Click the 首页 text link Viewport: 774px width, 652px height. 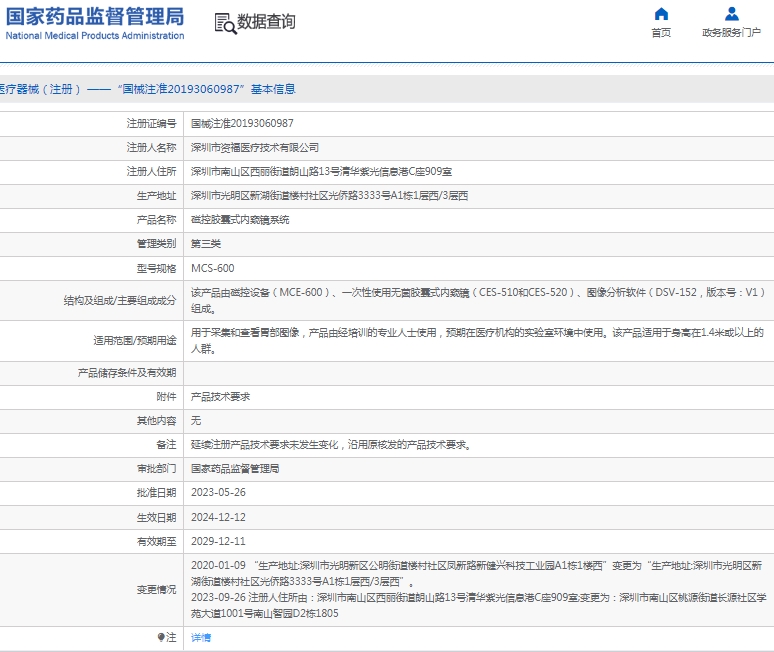[661, 33]
